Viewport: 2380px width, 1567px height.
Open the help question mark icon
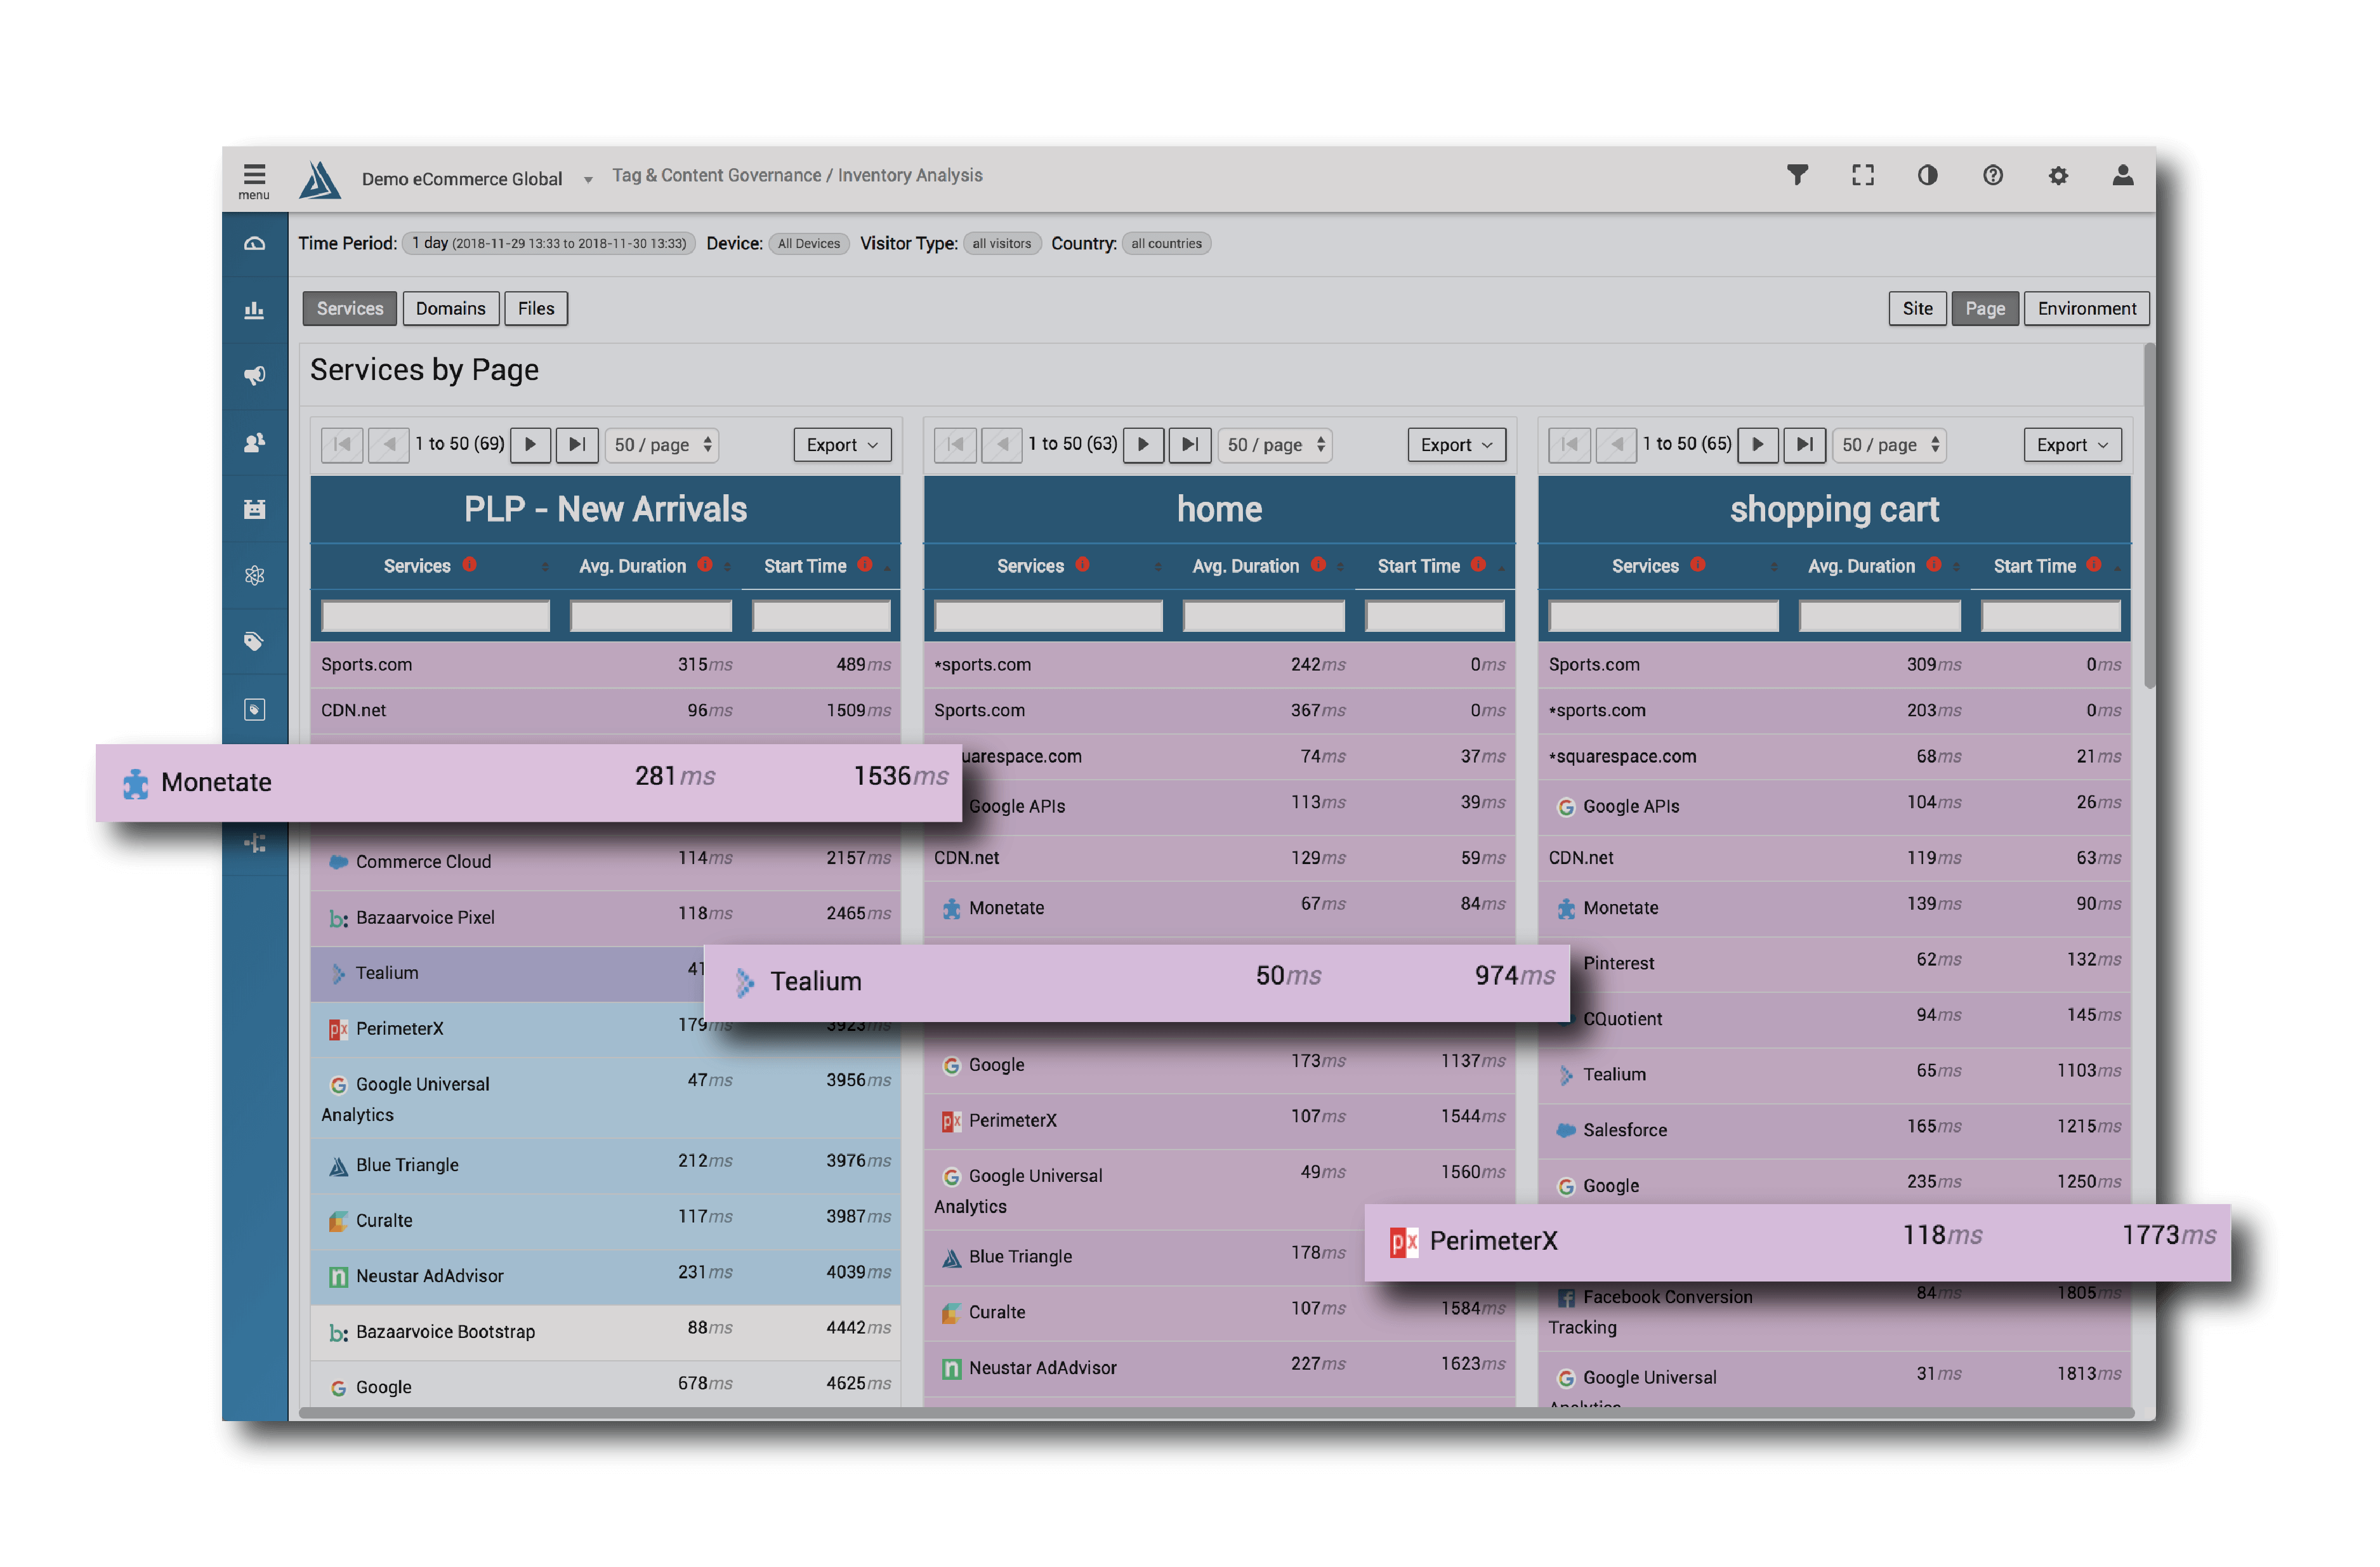coord(1992,175)
